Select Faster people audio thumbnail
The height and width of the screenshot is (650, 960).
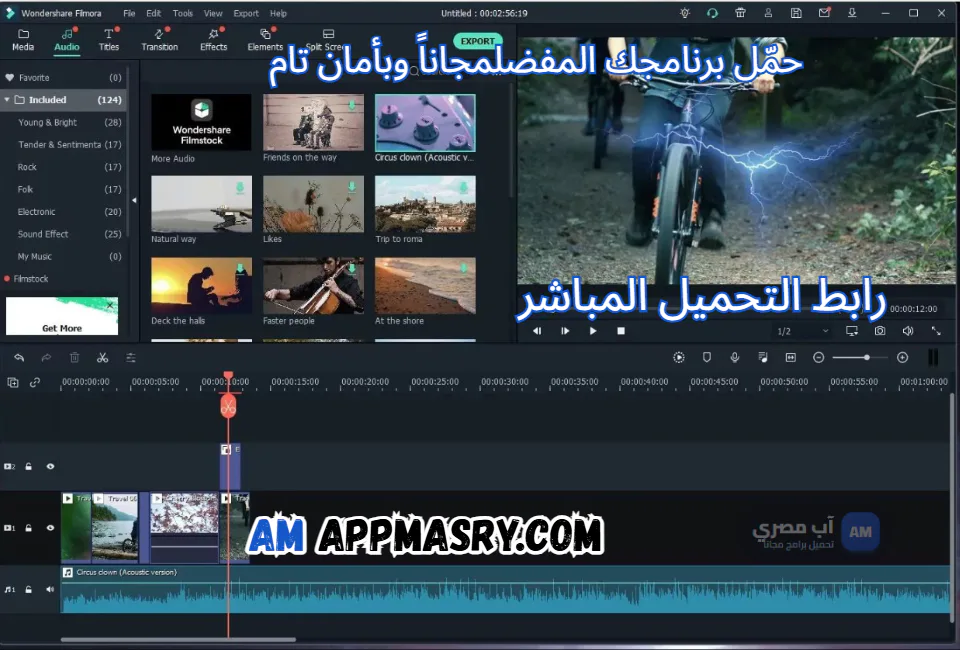click(313, 285)
